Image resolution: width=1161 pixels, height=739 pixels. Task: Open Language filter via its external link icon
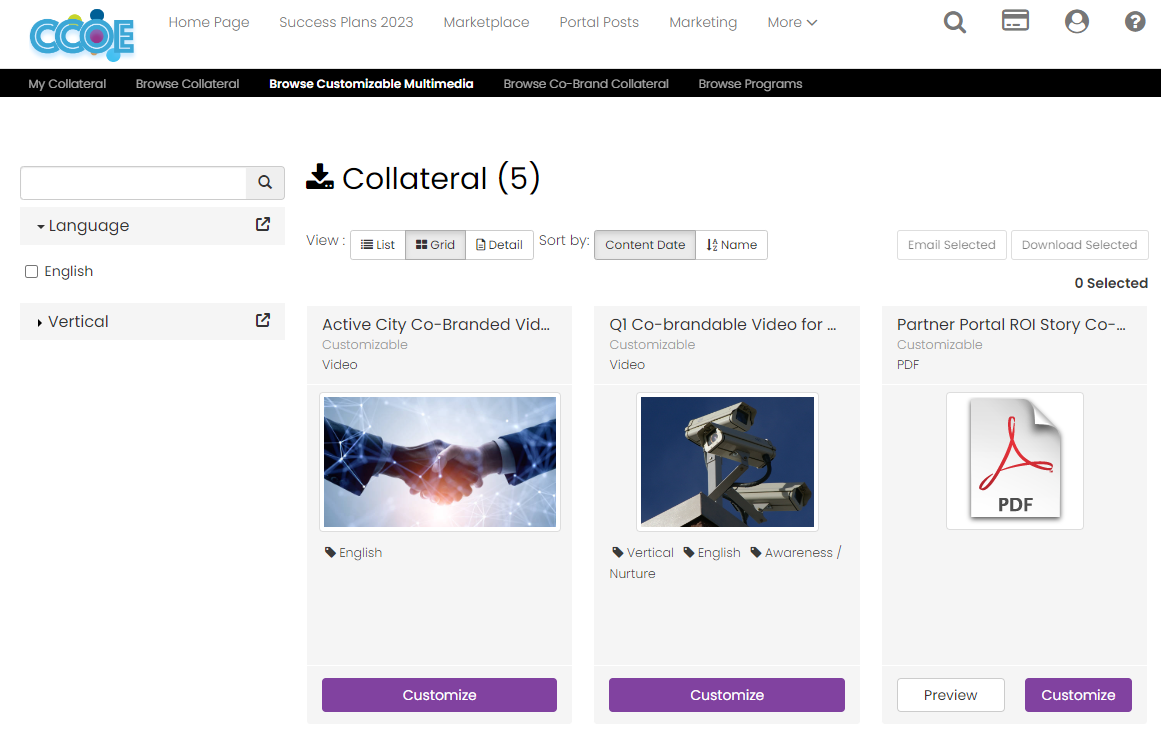tap(262, 225)
